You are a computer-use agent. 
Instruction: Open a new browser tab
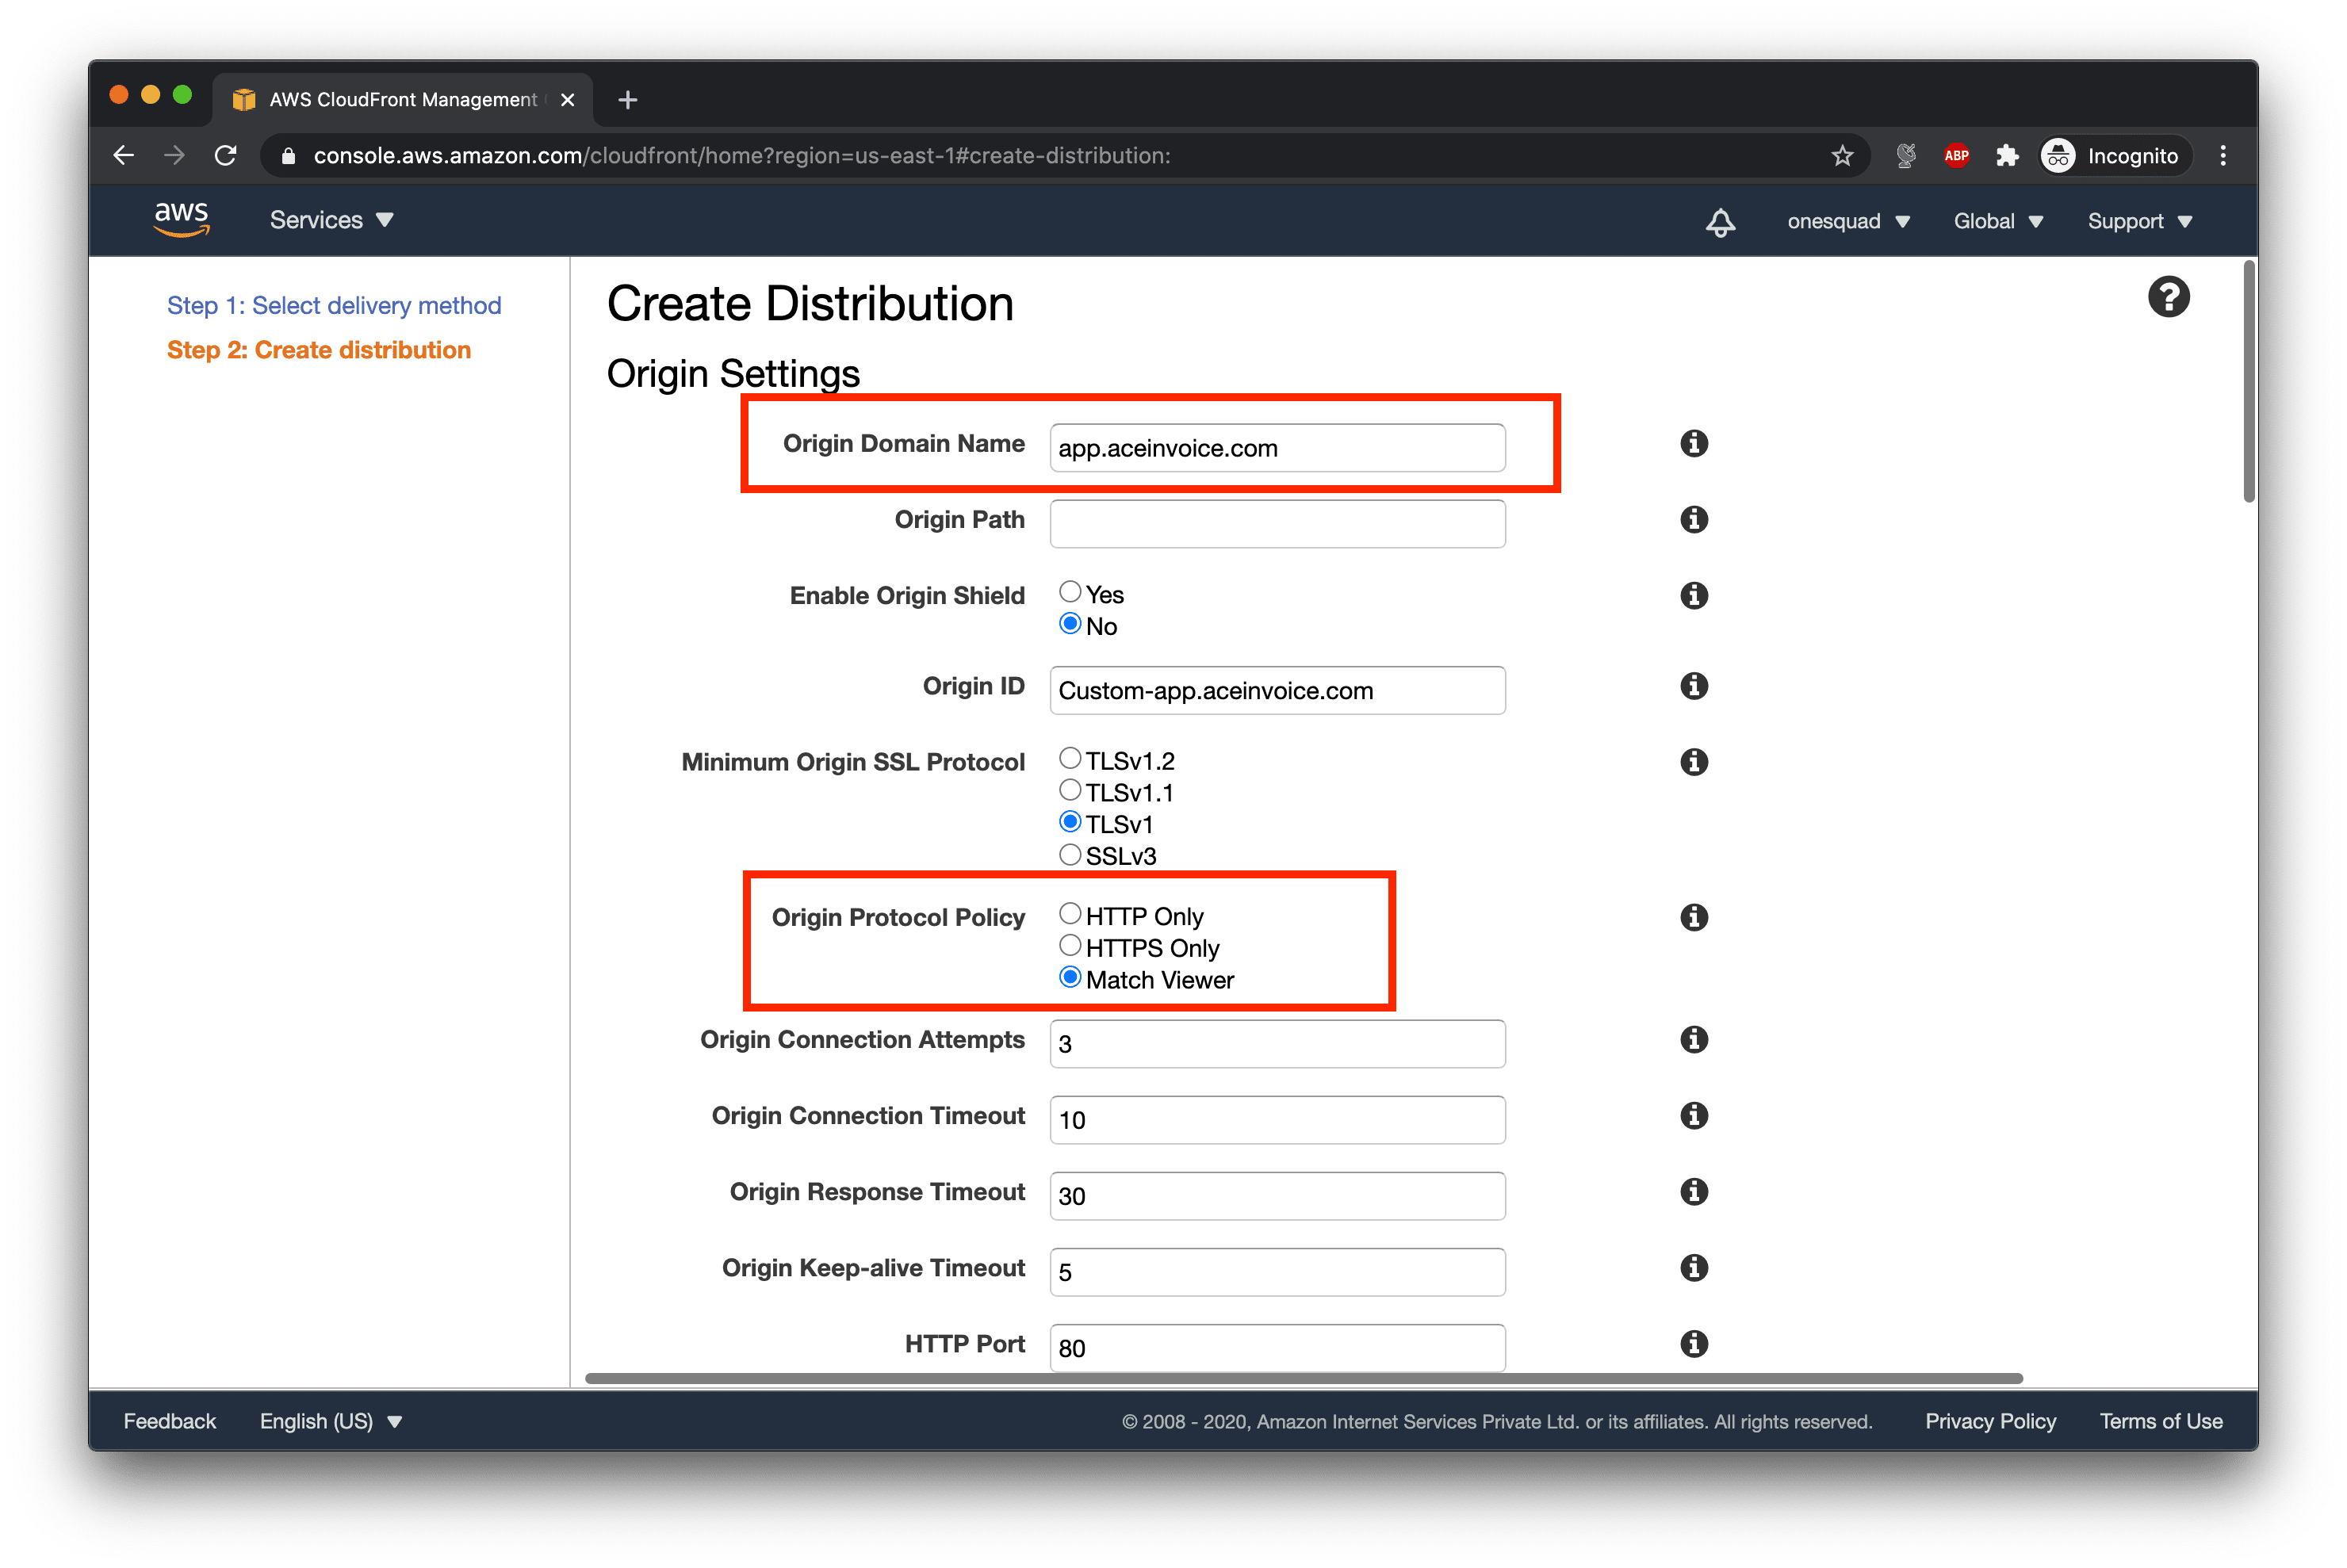627,100
